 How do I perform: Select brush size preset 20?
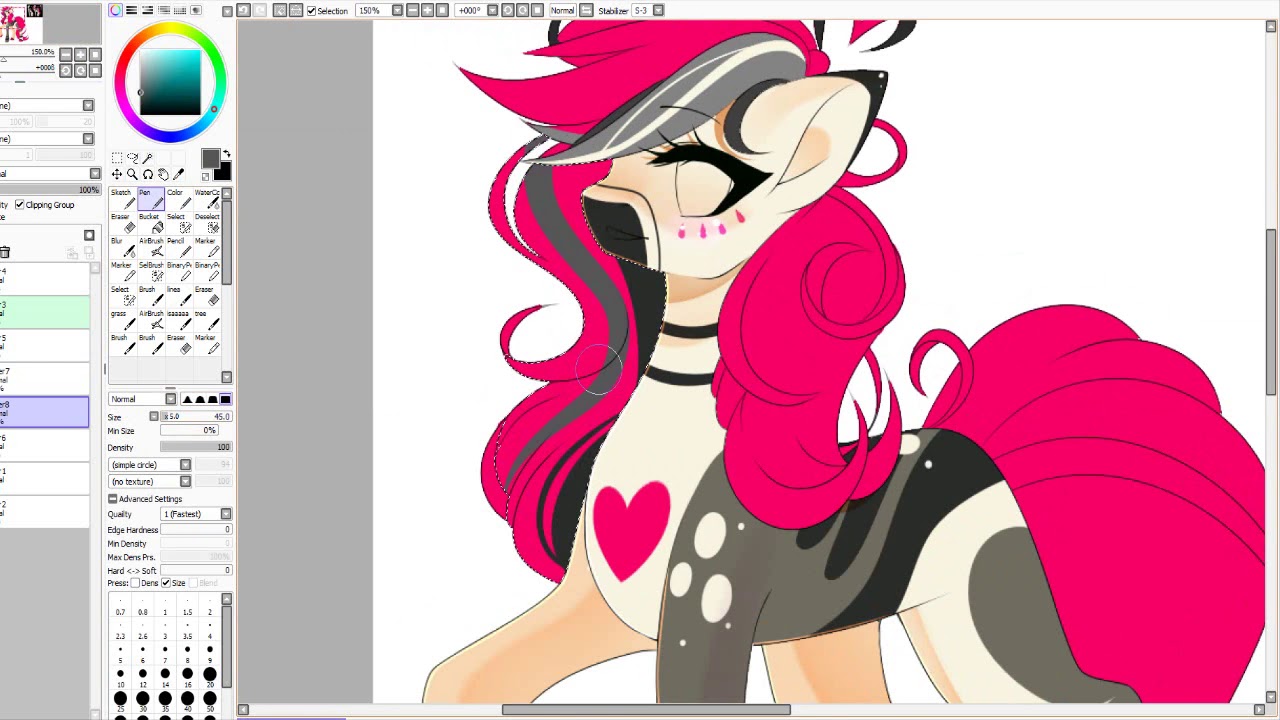point(210,677)
